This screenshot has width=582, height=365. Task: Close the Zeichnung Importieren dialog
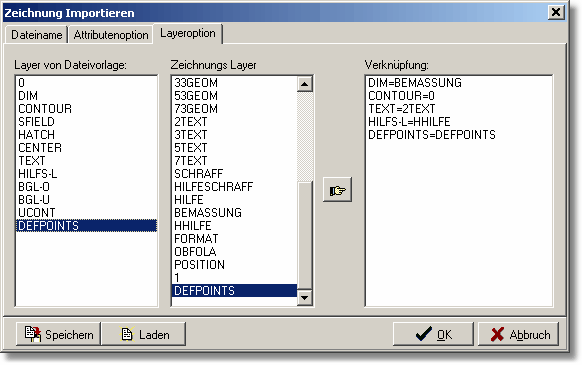coord(556,13)
